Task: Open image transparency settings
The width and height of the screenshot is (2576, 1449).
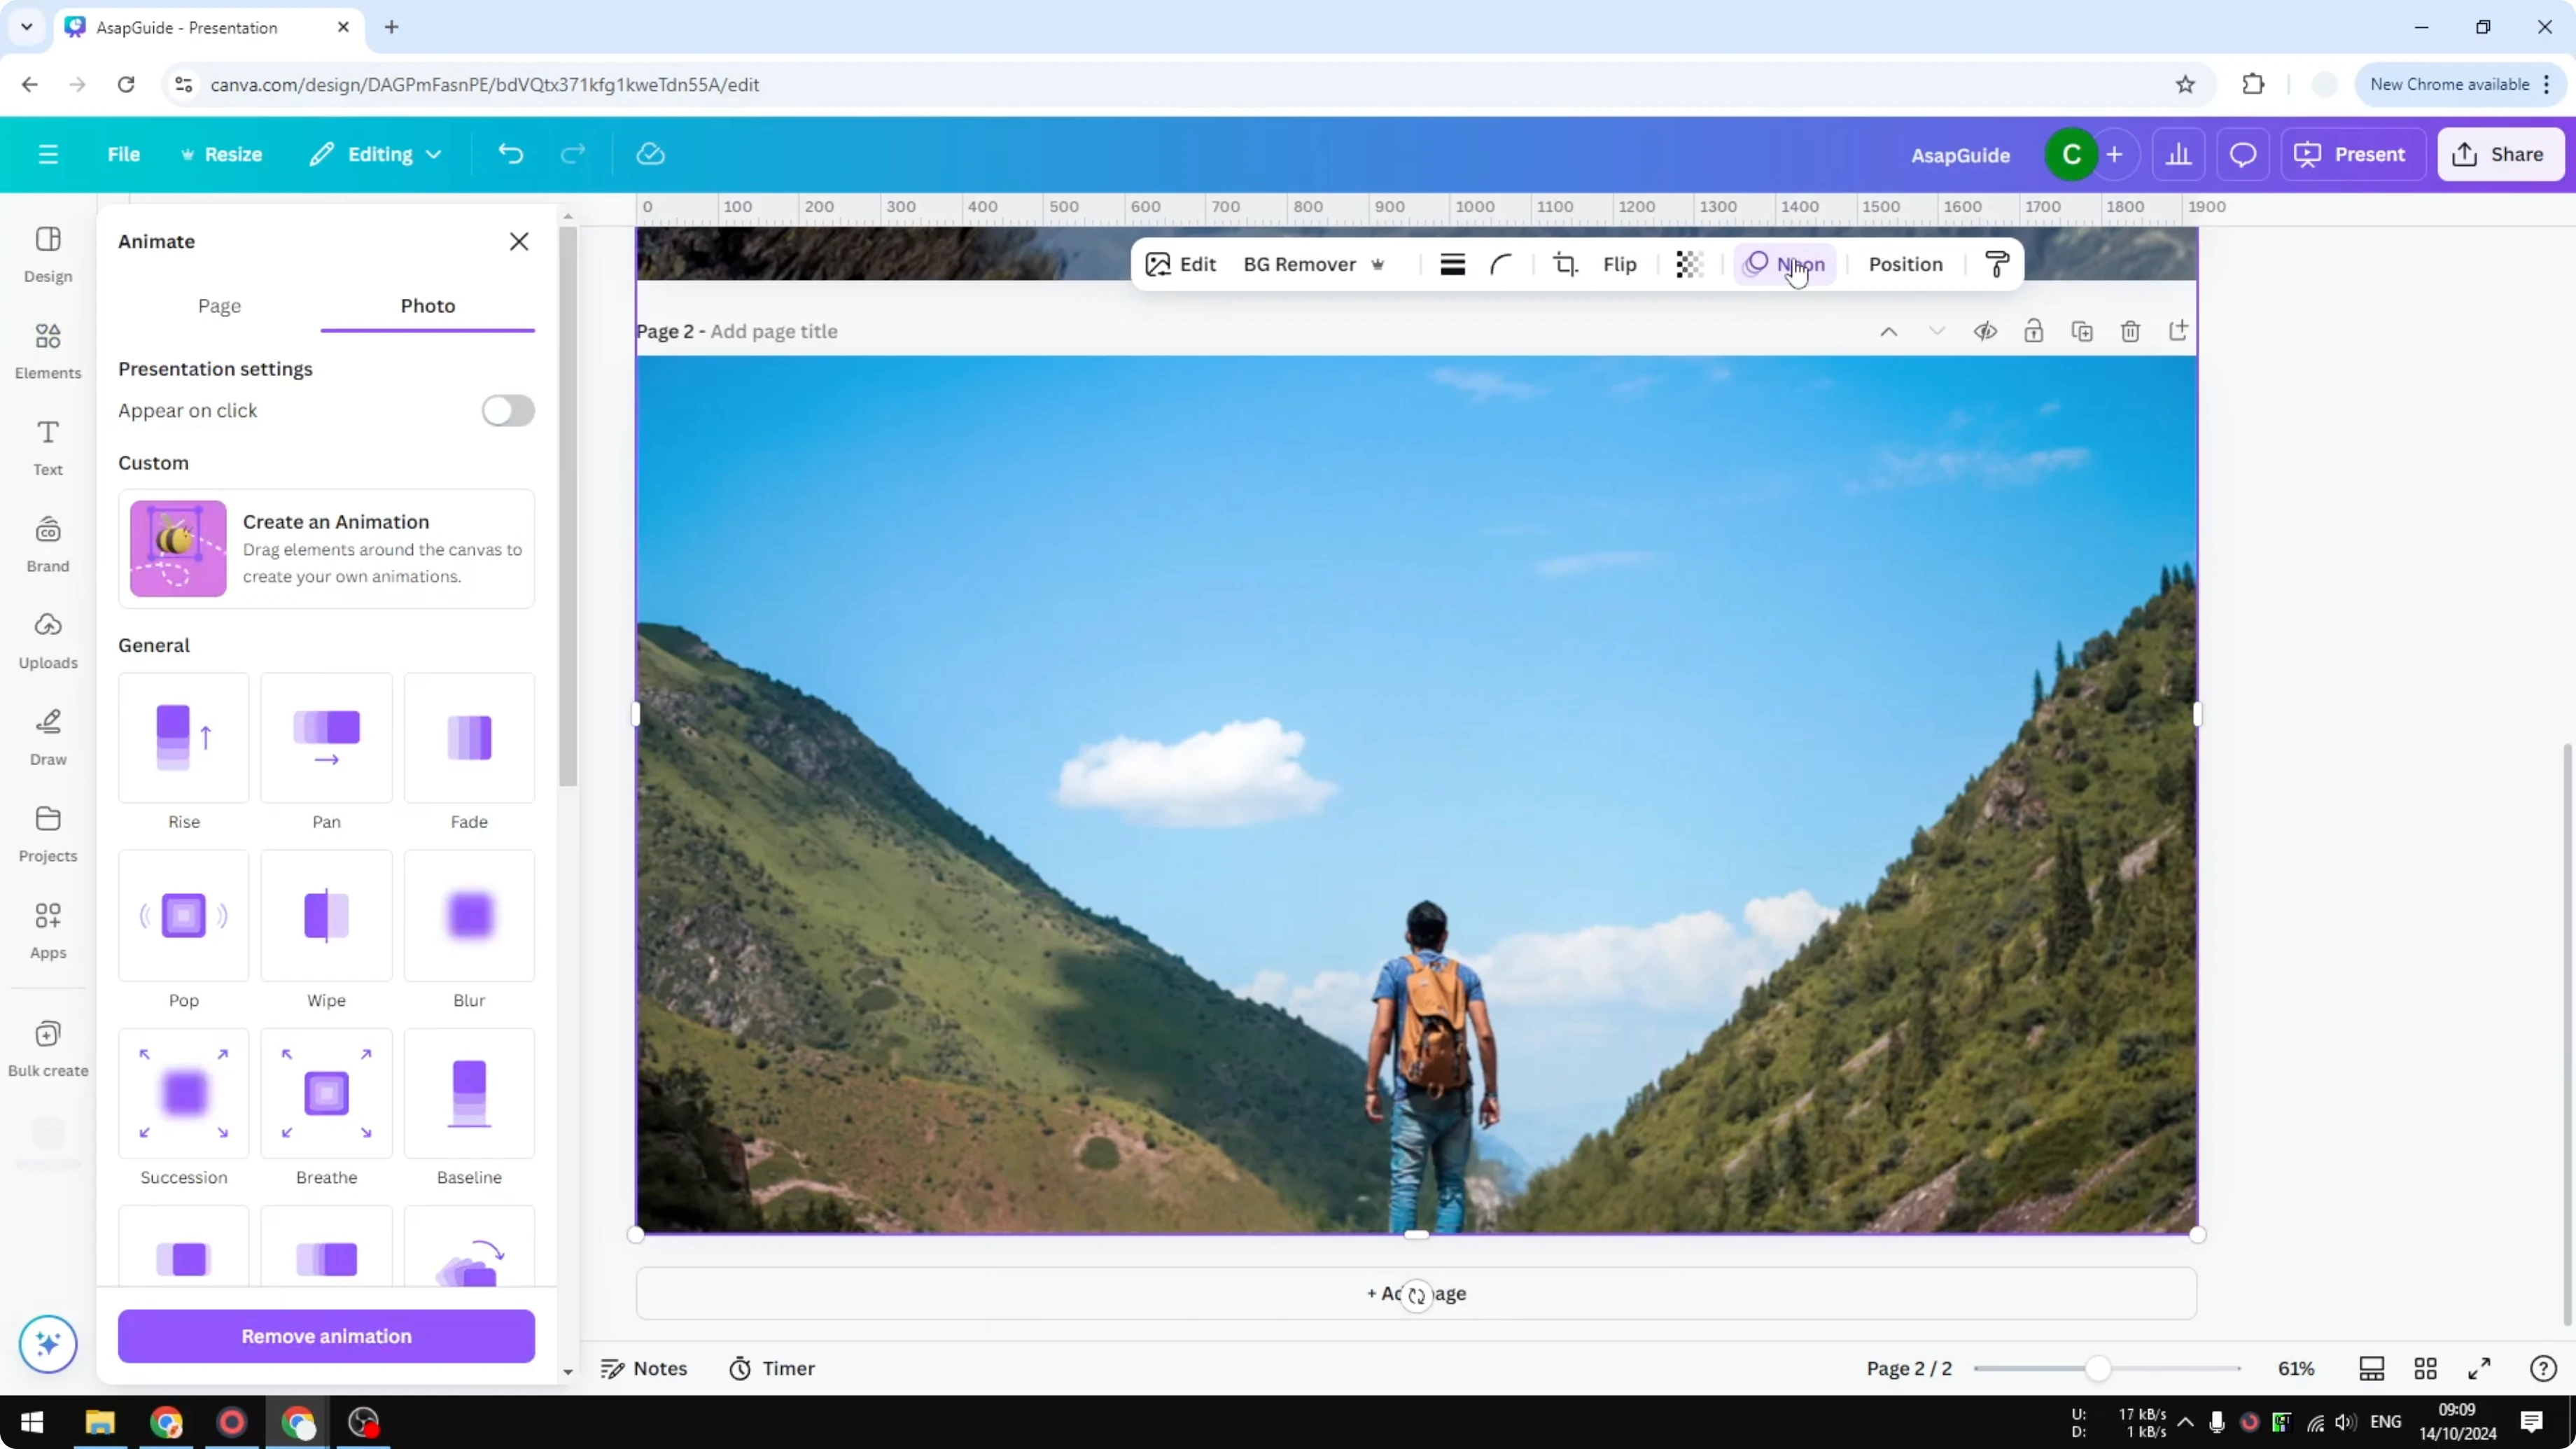Action: pos(1689,264)
